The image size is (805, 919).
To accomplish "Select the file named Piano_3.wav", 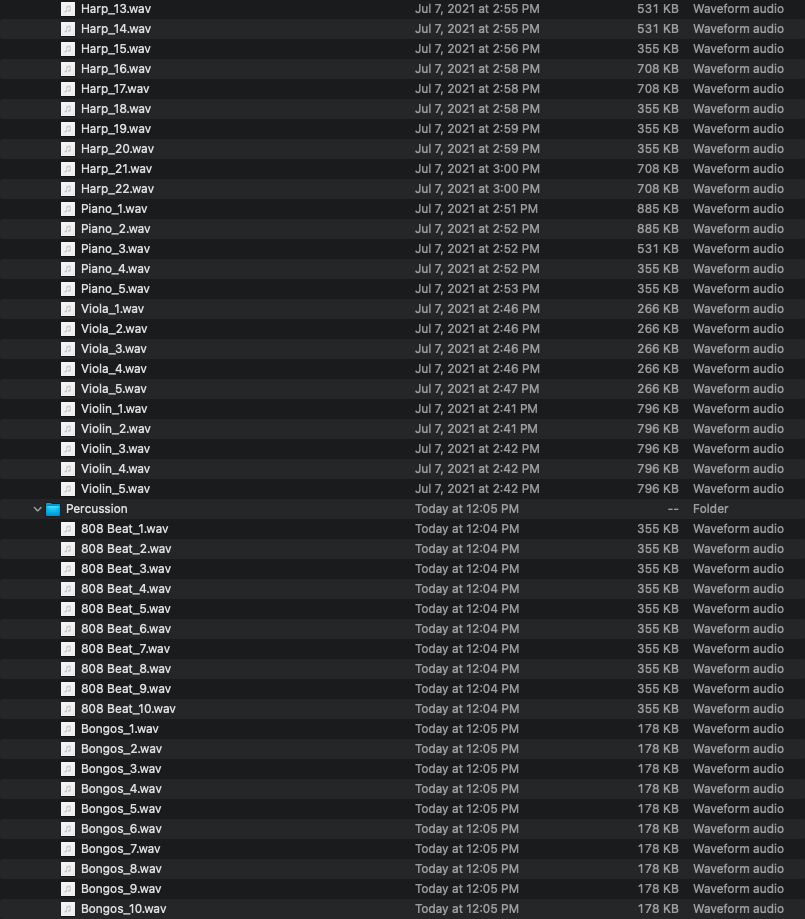I will click(x=115, y=249).
